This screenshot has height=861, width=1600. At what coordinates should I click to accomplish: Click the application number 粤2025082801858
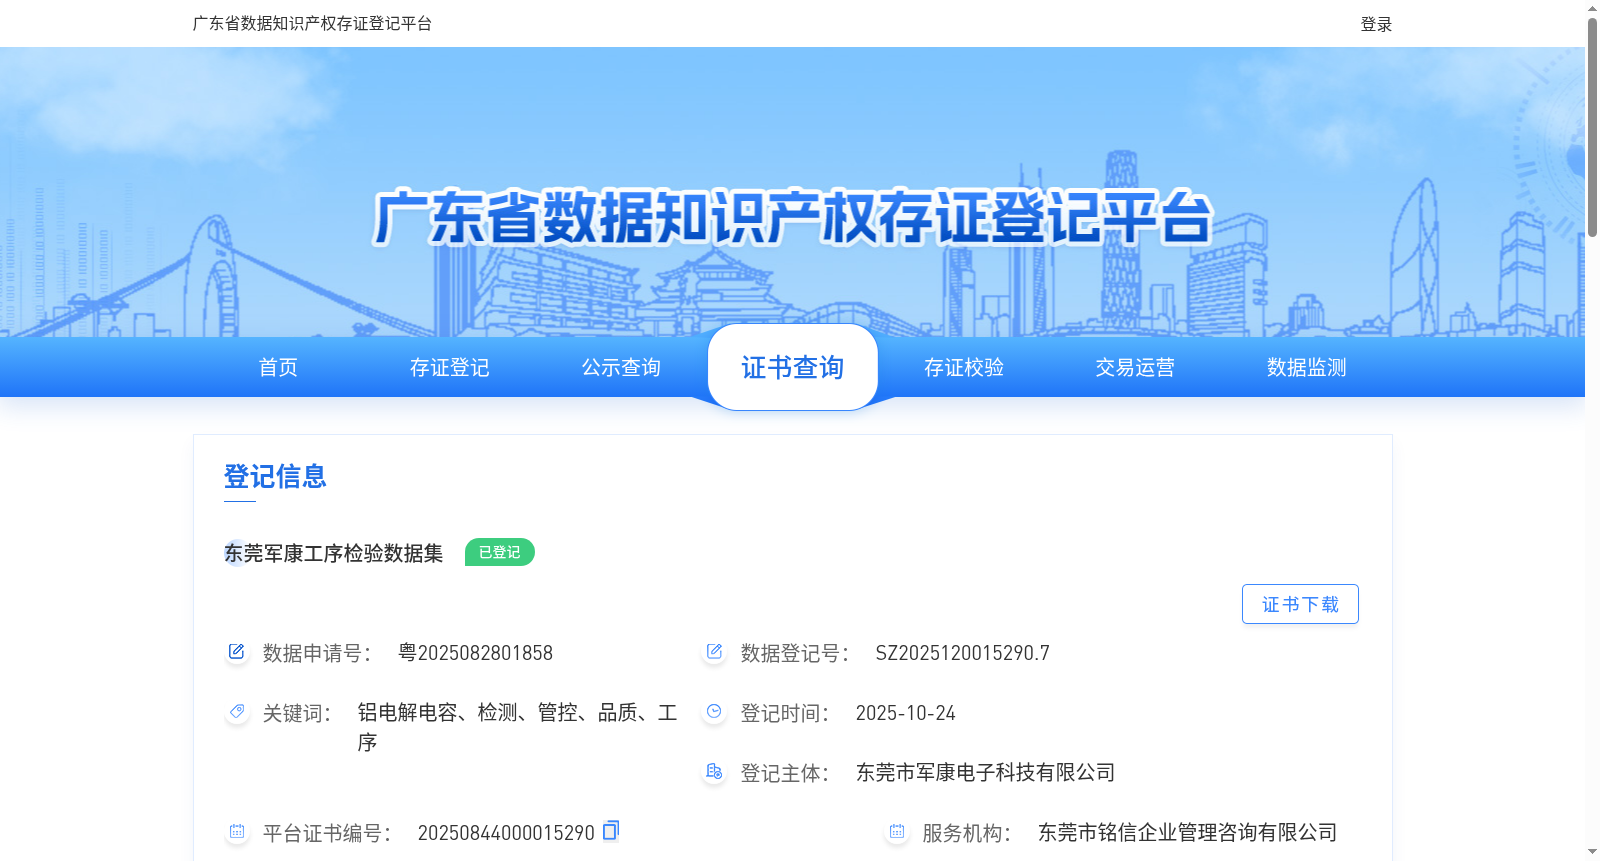pyautogui.click(x=475, y=653)
